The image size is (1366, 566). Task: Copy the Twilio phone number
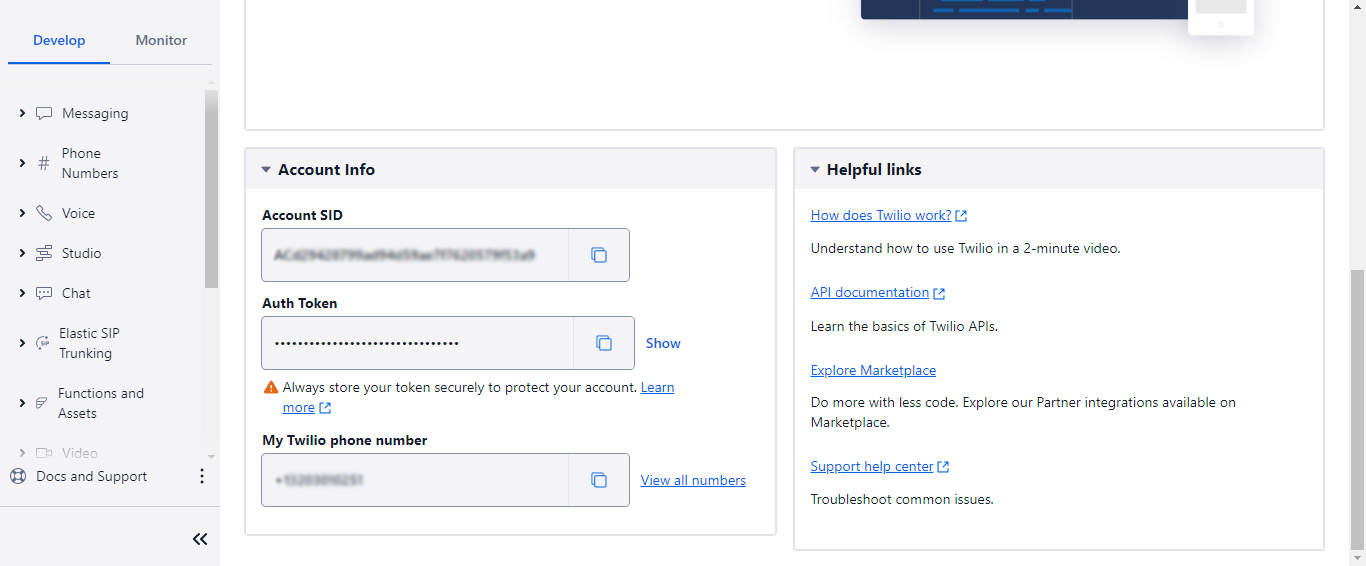pos(599,480)
